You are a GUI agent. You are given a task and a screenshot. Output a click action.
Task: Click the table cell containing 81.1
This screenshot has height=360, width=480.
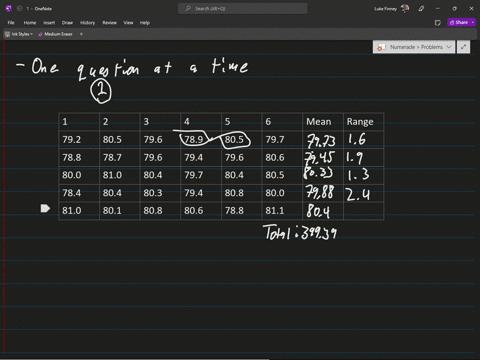282,211
